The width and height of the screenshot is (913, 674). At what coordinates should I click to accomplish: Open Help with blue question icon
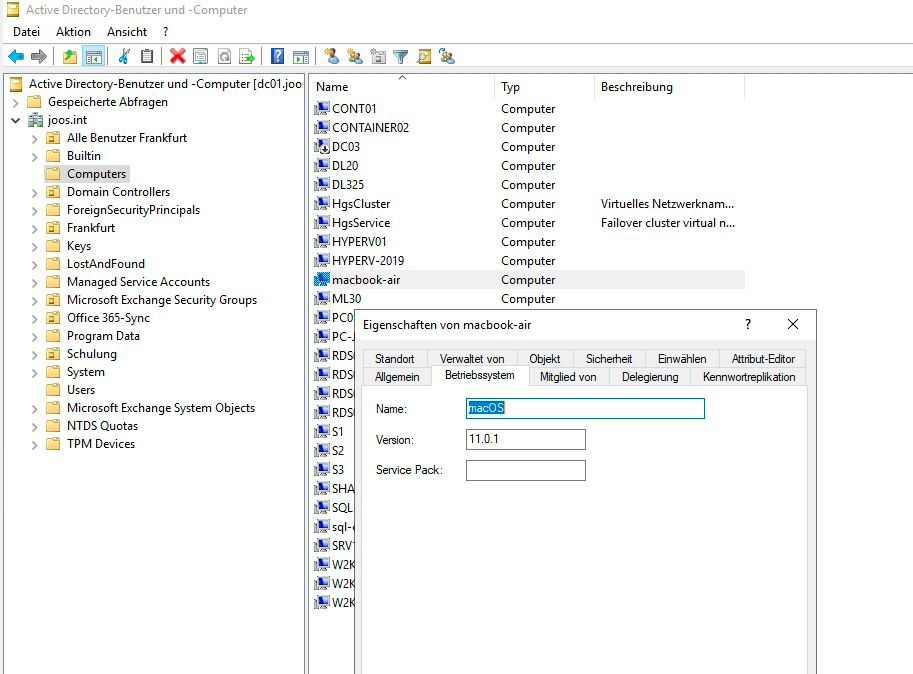278,56
